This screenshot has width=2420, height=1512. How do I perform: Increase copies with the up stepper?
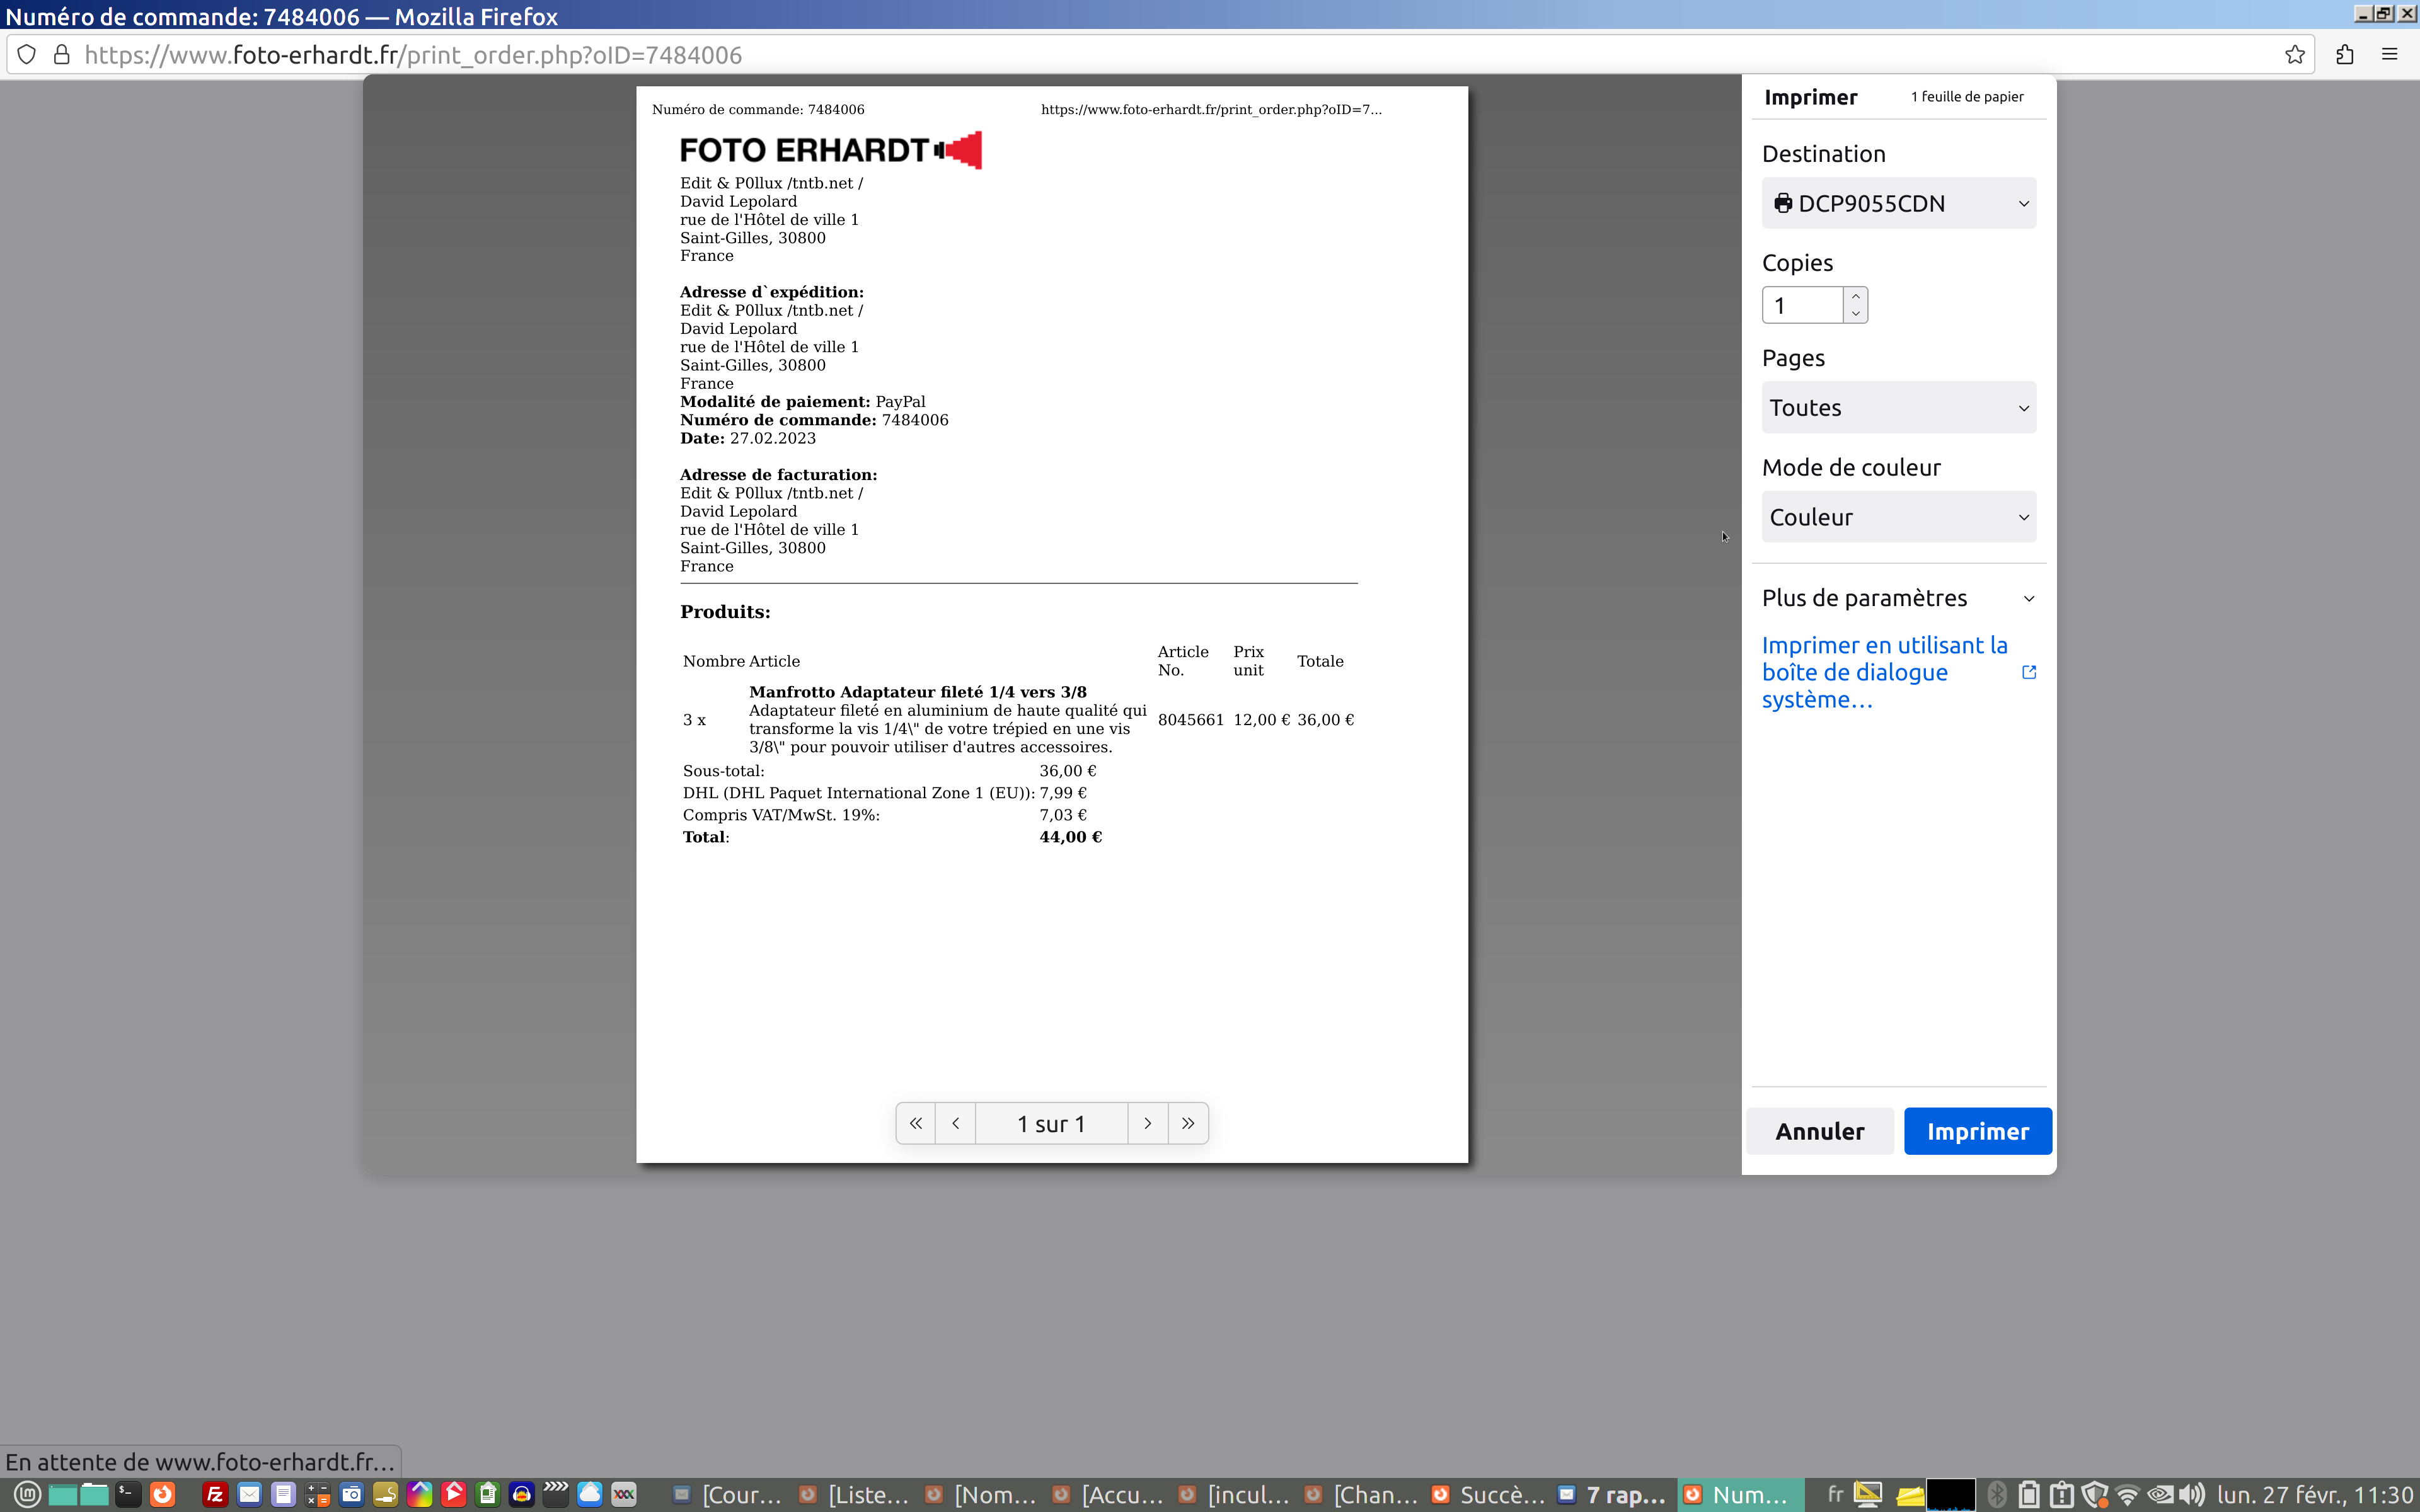1856,296
